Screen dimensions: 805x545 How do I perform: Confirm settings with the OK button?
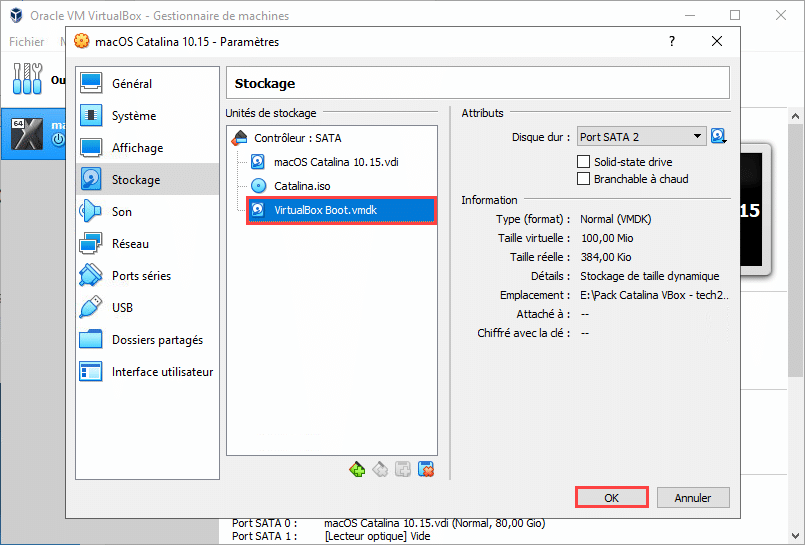[611, 498]
